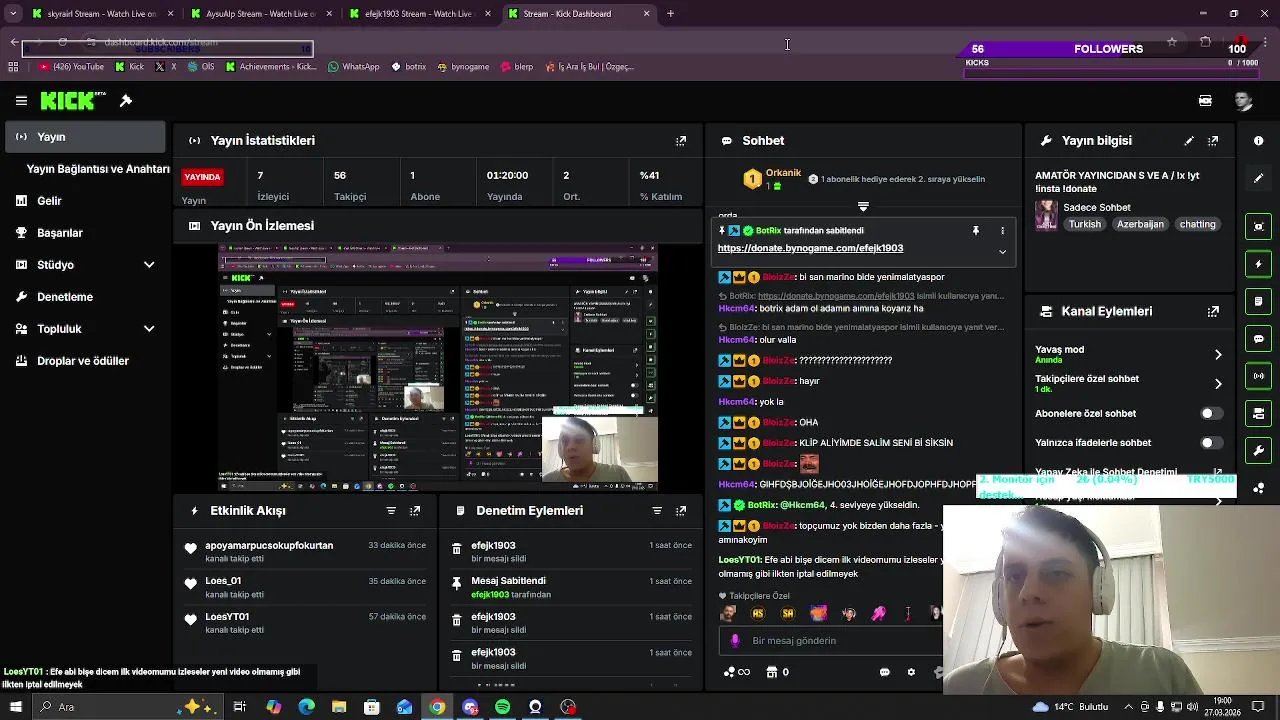Toggle the lightning bolt icon in the right rail
Screen dimensions: 1280x720
click(x=1259, y=264)
